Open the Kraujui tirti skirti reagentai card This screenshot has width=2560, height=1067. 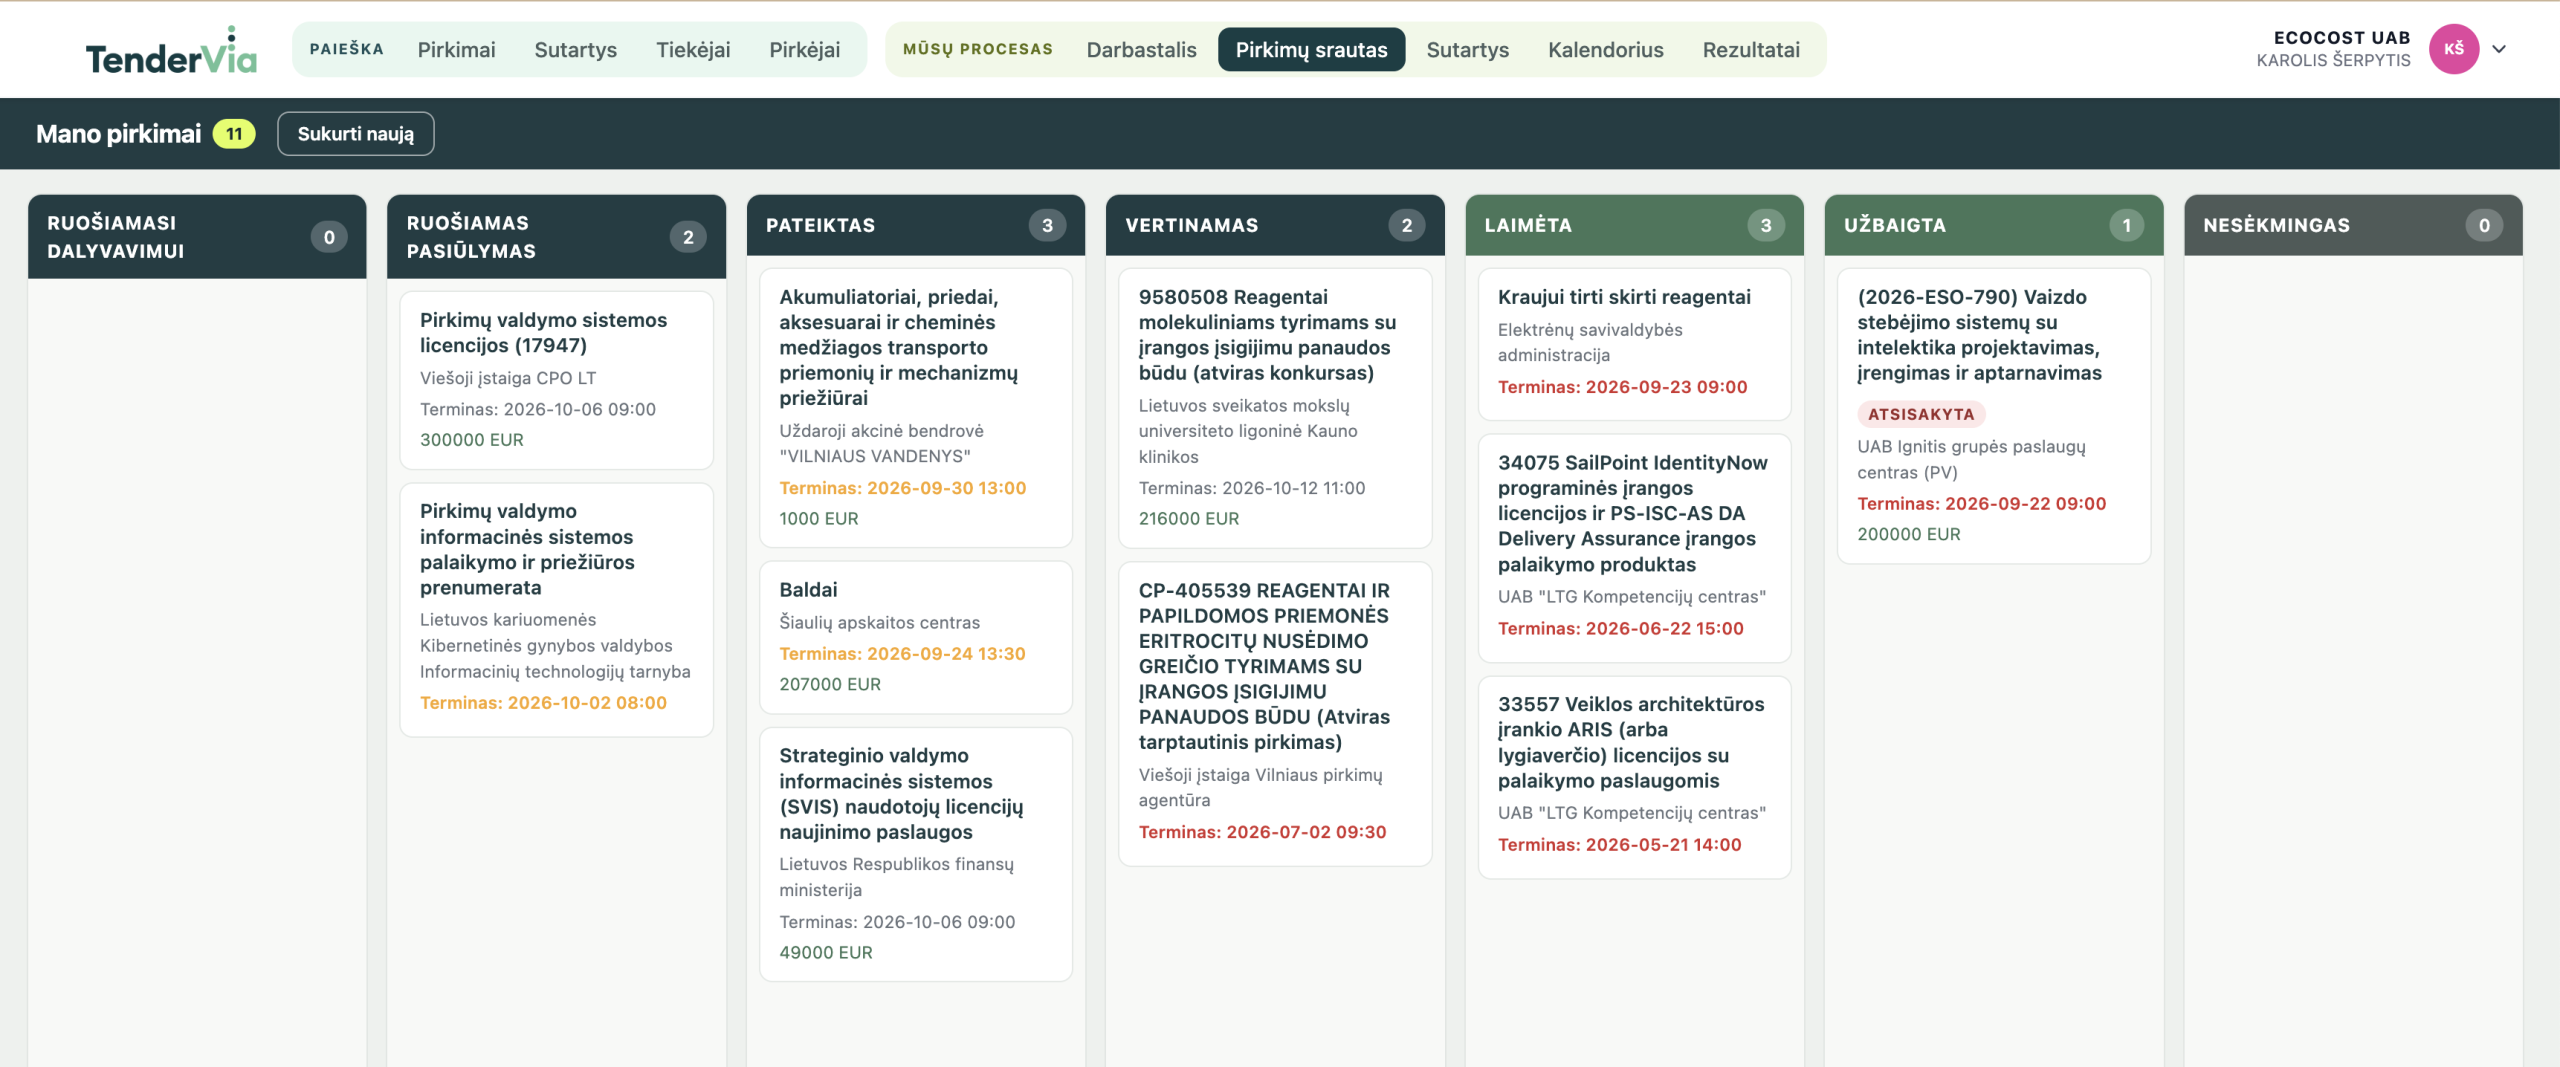pos(1634,344)
